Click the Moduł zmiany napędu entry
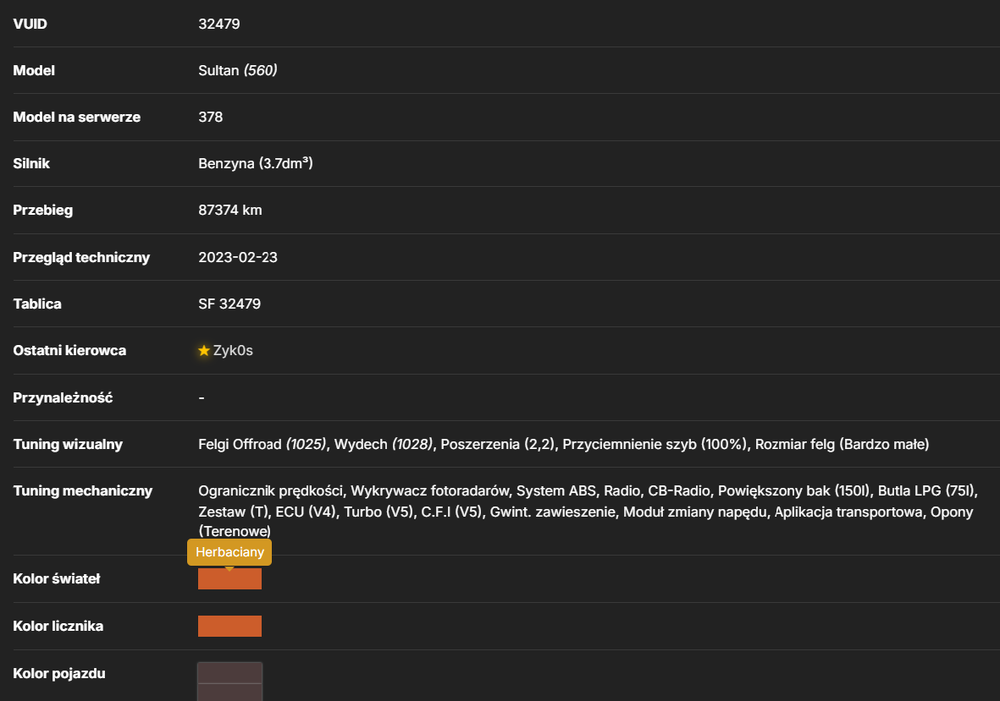Screen dimensions: 1000x701 [695, 512]
